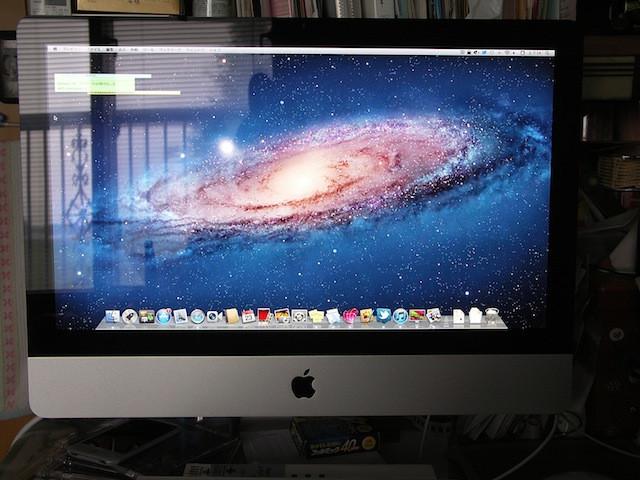Launch iTunes from the Dock
640x480 pixels.
pos(400,316)
